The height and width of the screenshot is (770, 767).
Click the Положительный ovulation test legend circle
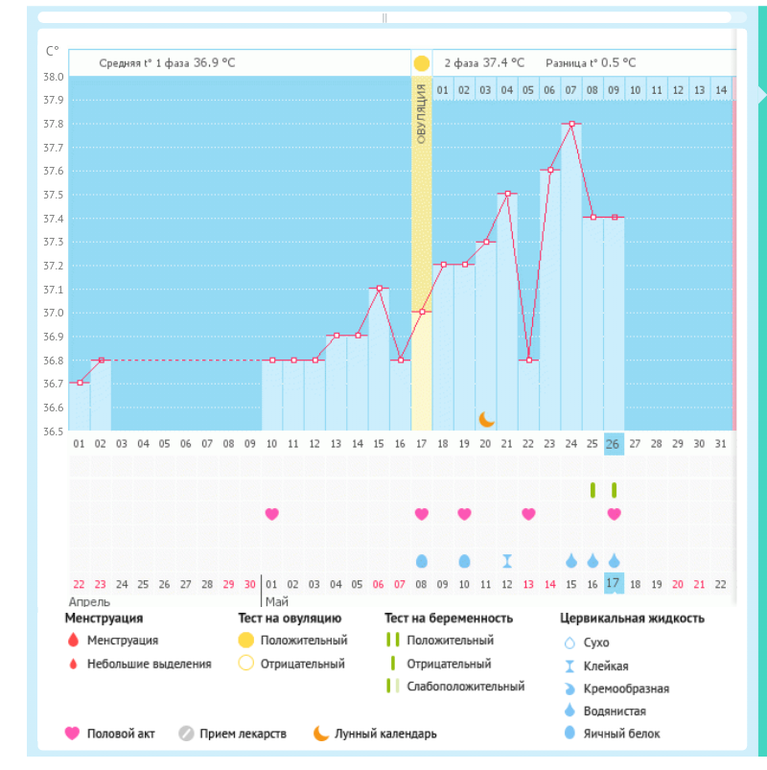click(245, 640)
